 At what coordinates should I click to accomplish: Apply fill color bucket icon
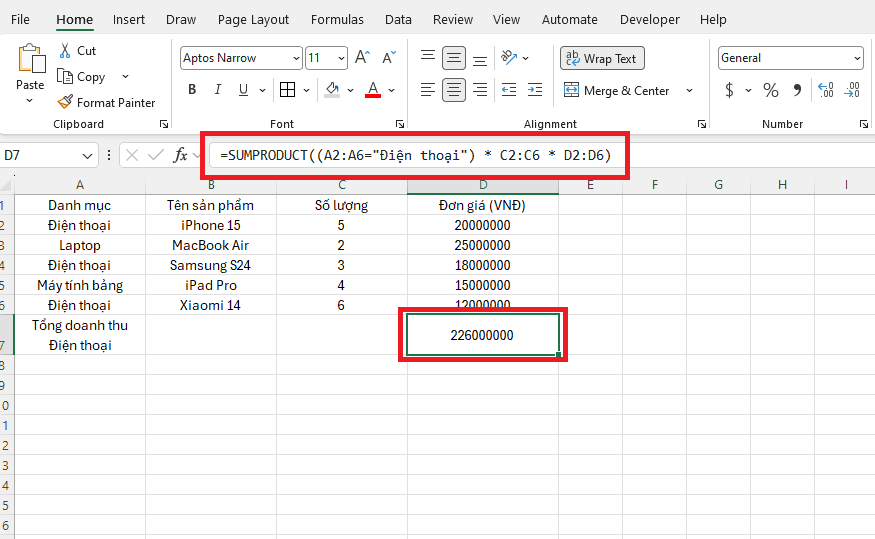pyautogui.click(x=332, y=90)
